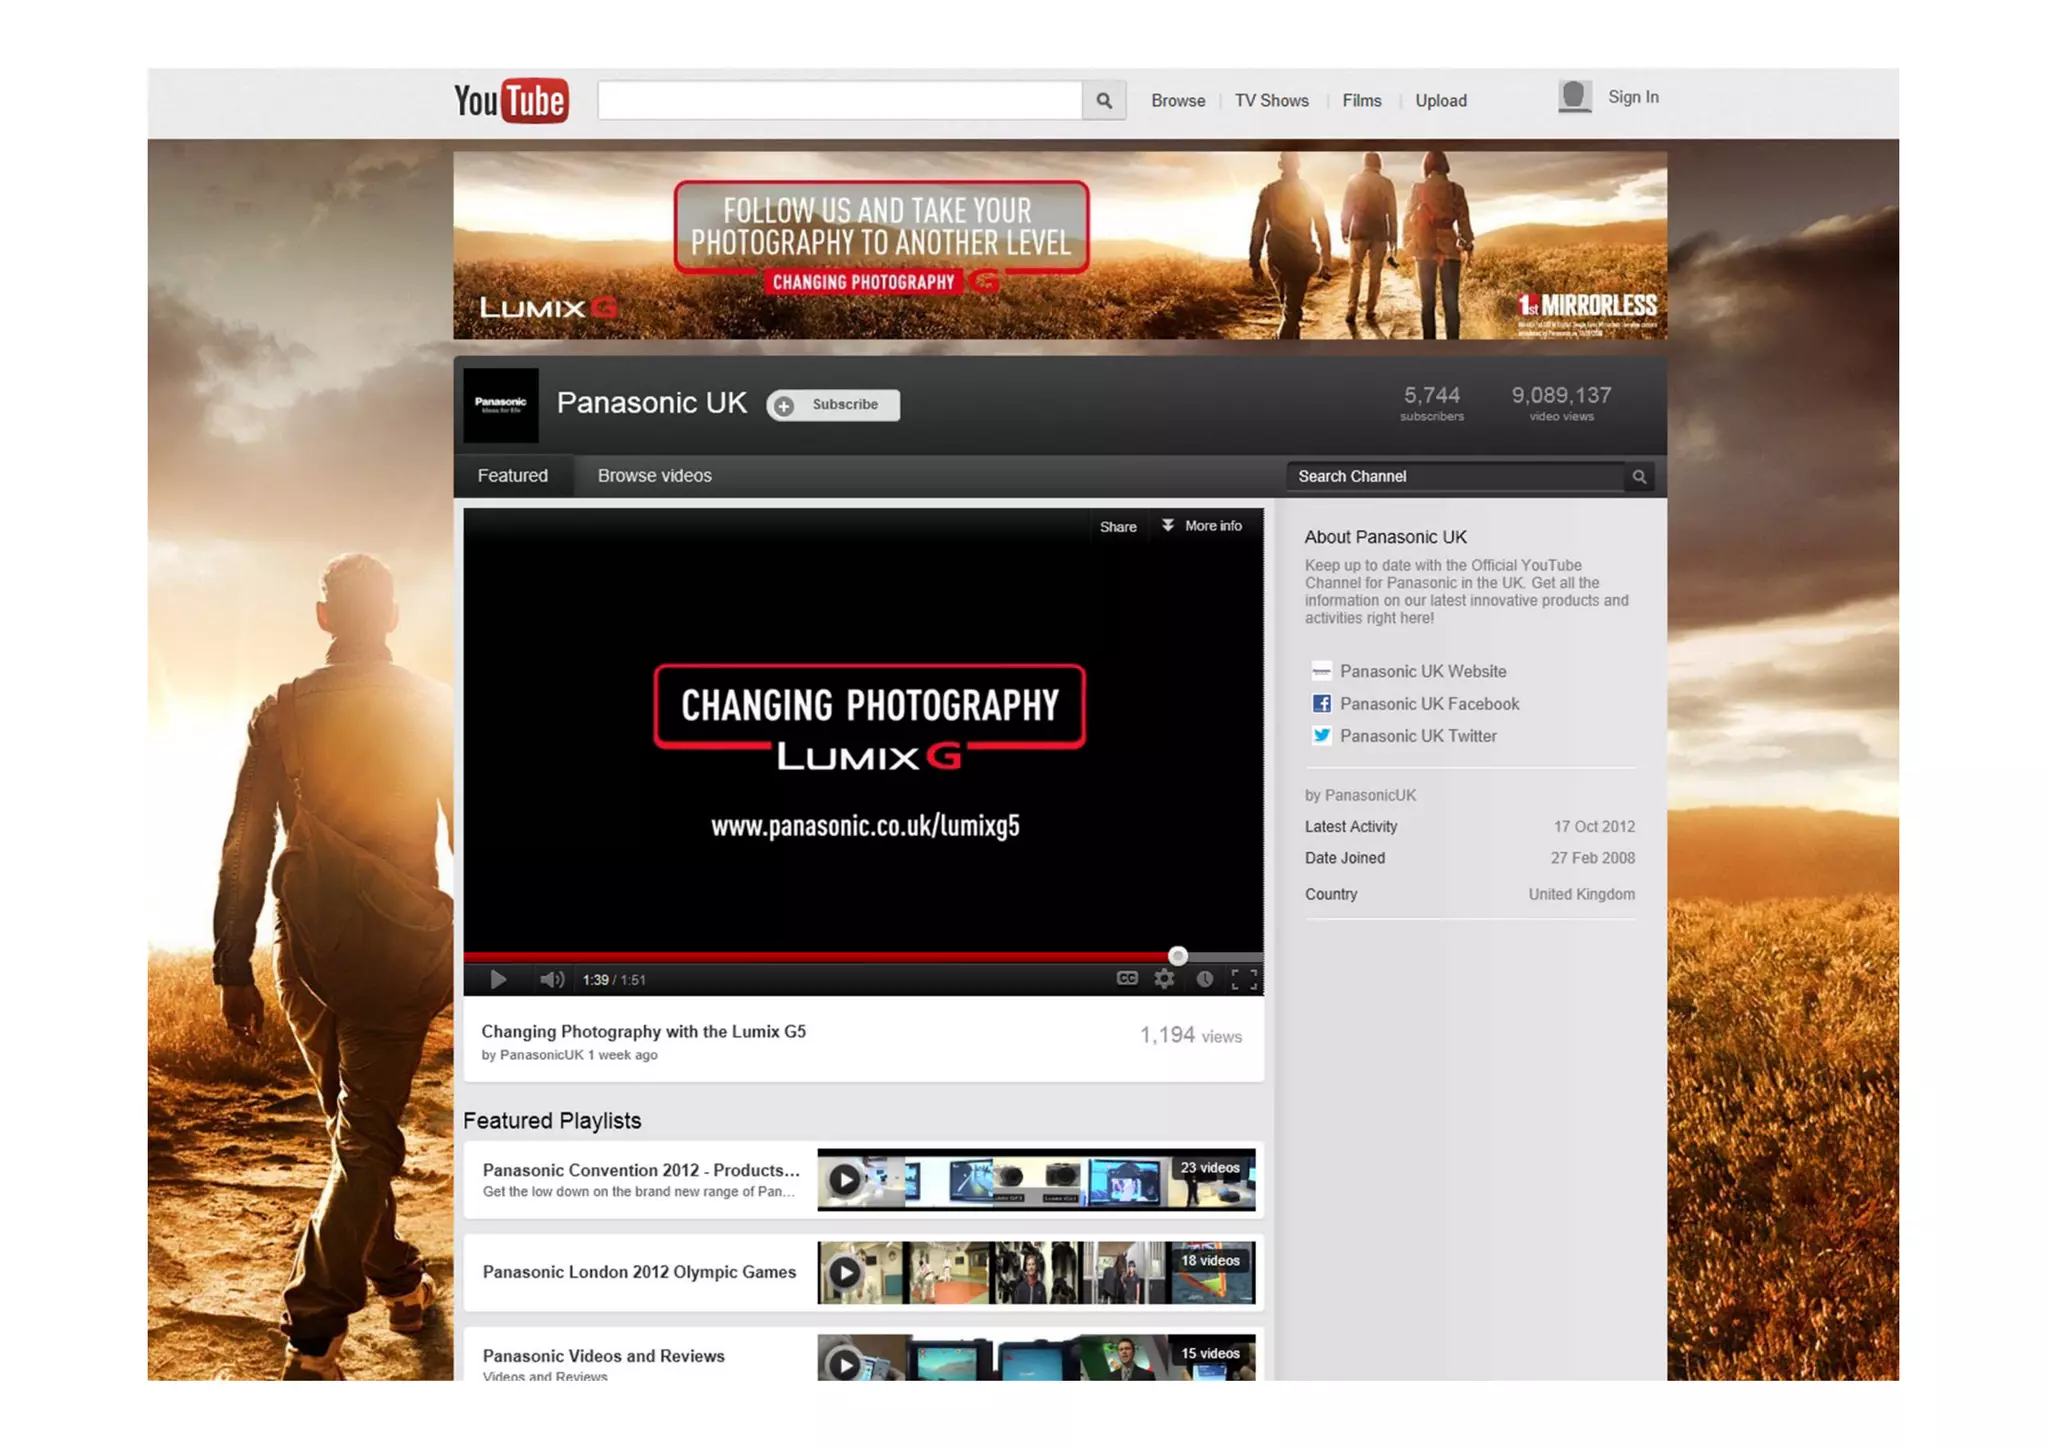The image size is (2048, 1447).
Task: Click in the Search Channel field
Action: tap(1456, 477)
